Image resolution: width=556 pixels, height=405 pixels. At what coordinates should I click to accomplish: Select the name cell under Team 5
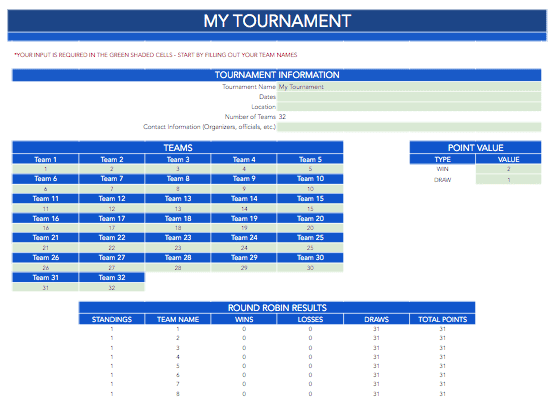tap(310, 169)
